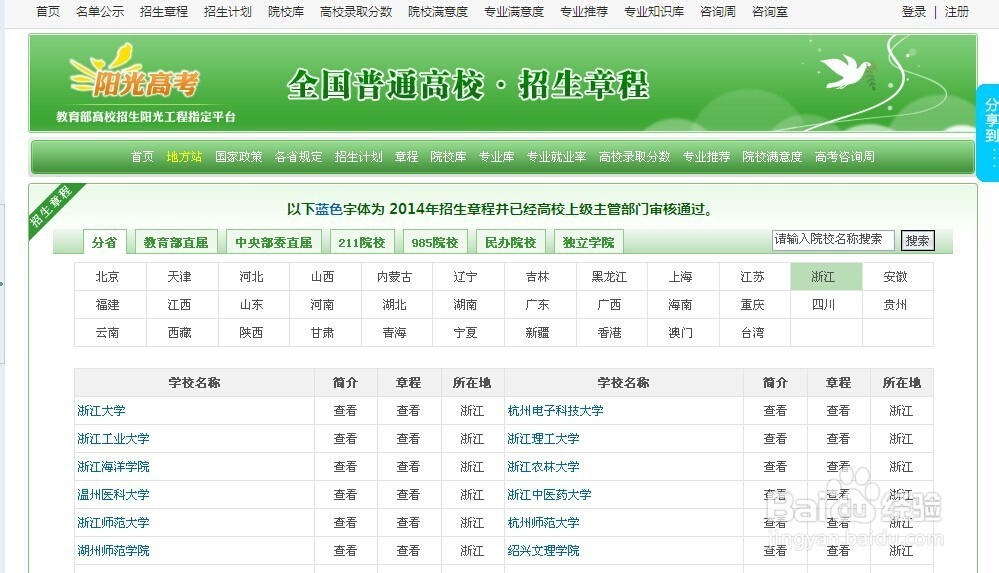Select the 四川 province
Screen dimensions: 999x573
click(824, 305)
